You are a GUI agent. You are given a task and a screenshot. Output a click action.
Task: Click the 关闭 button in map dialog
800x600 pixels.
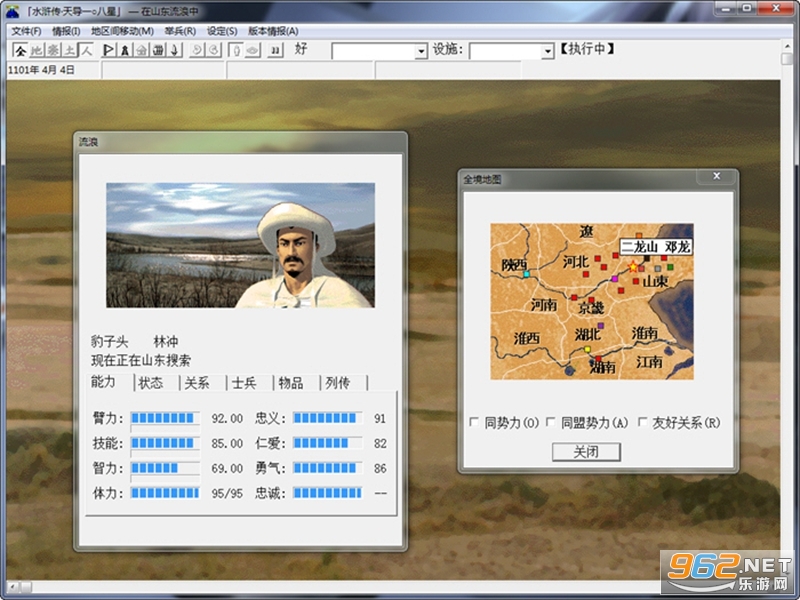click(586, 452)
